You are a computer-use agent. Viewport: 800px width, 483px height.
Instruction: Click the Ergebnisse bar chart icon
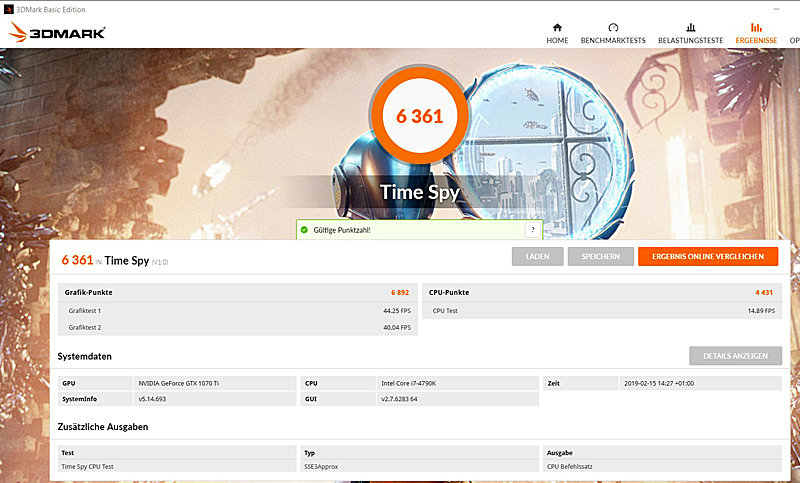[756, 27]
